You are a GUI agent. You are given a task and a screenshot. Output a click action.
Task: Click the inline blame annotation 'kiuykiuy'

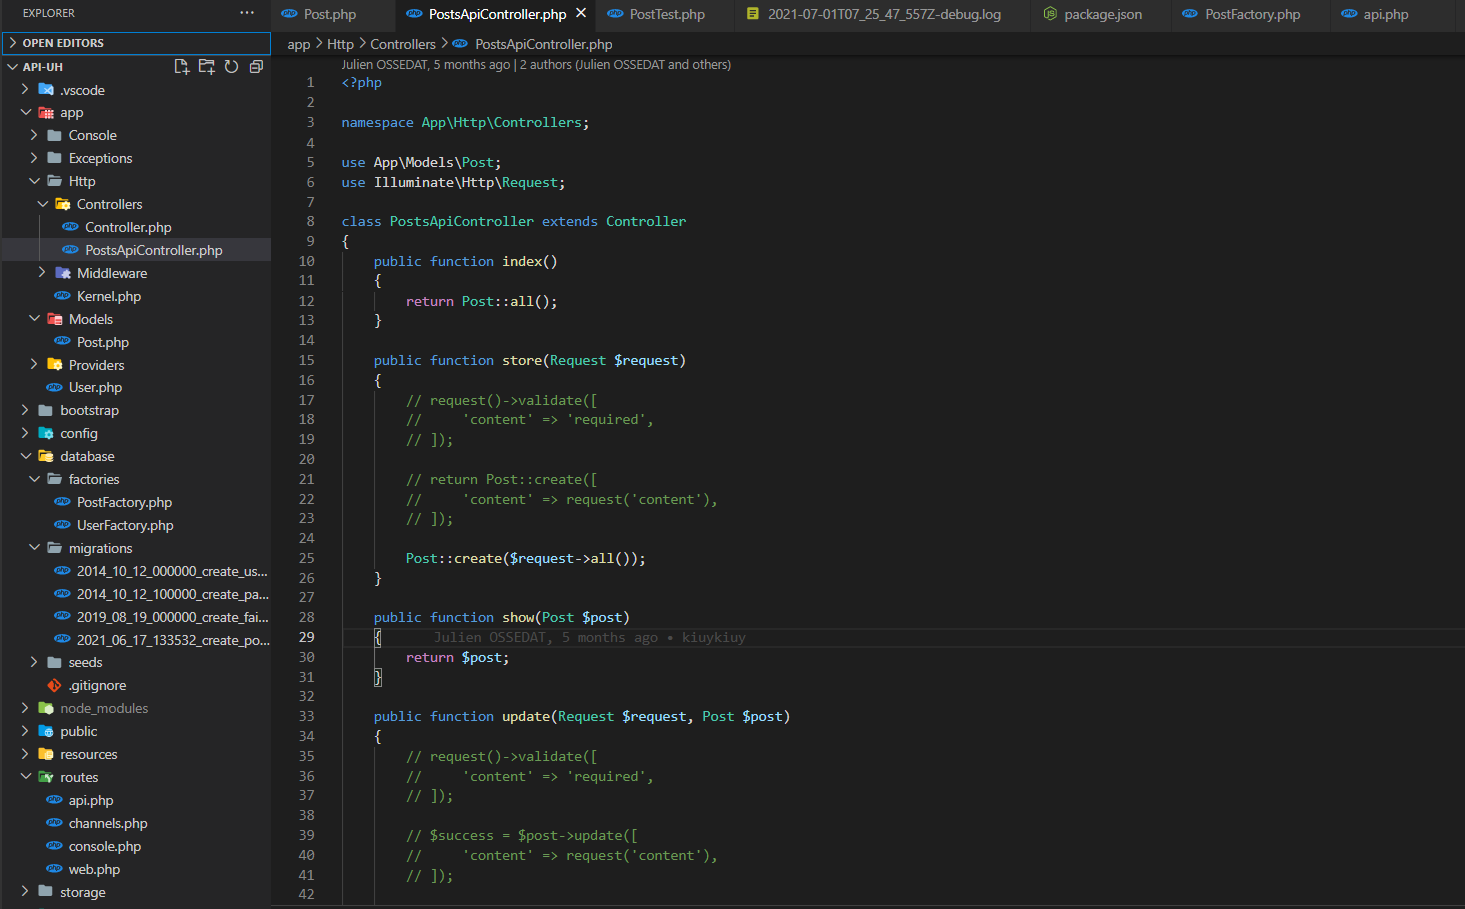point(713,637)
